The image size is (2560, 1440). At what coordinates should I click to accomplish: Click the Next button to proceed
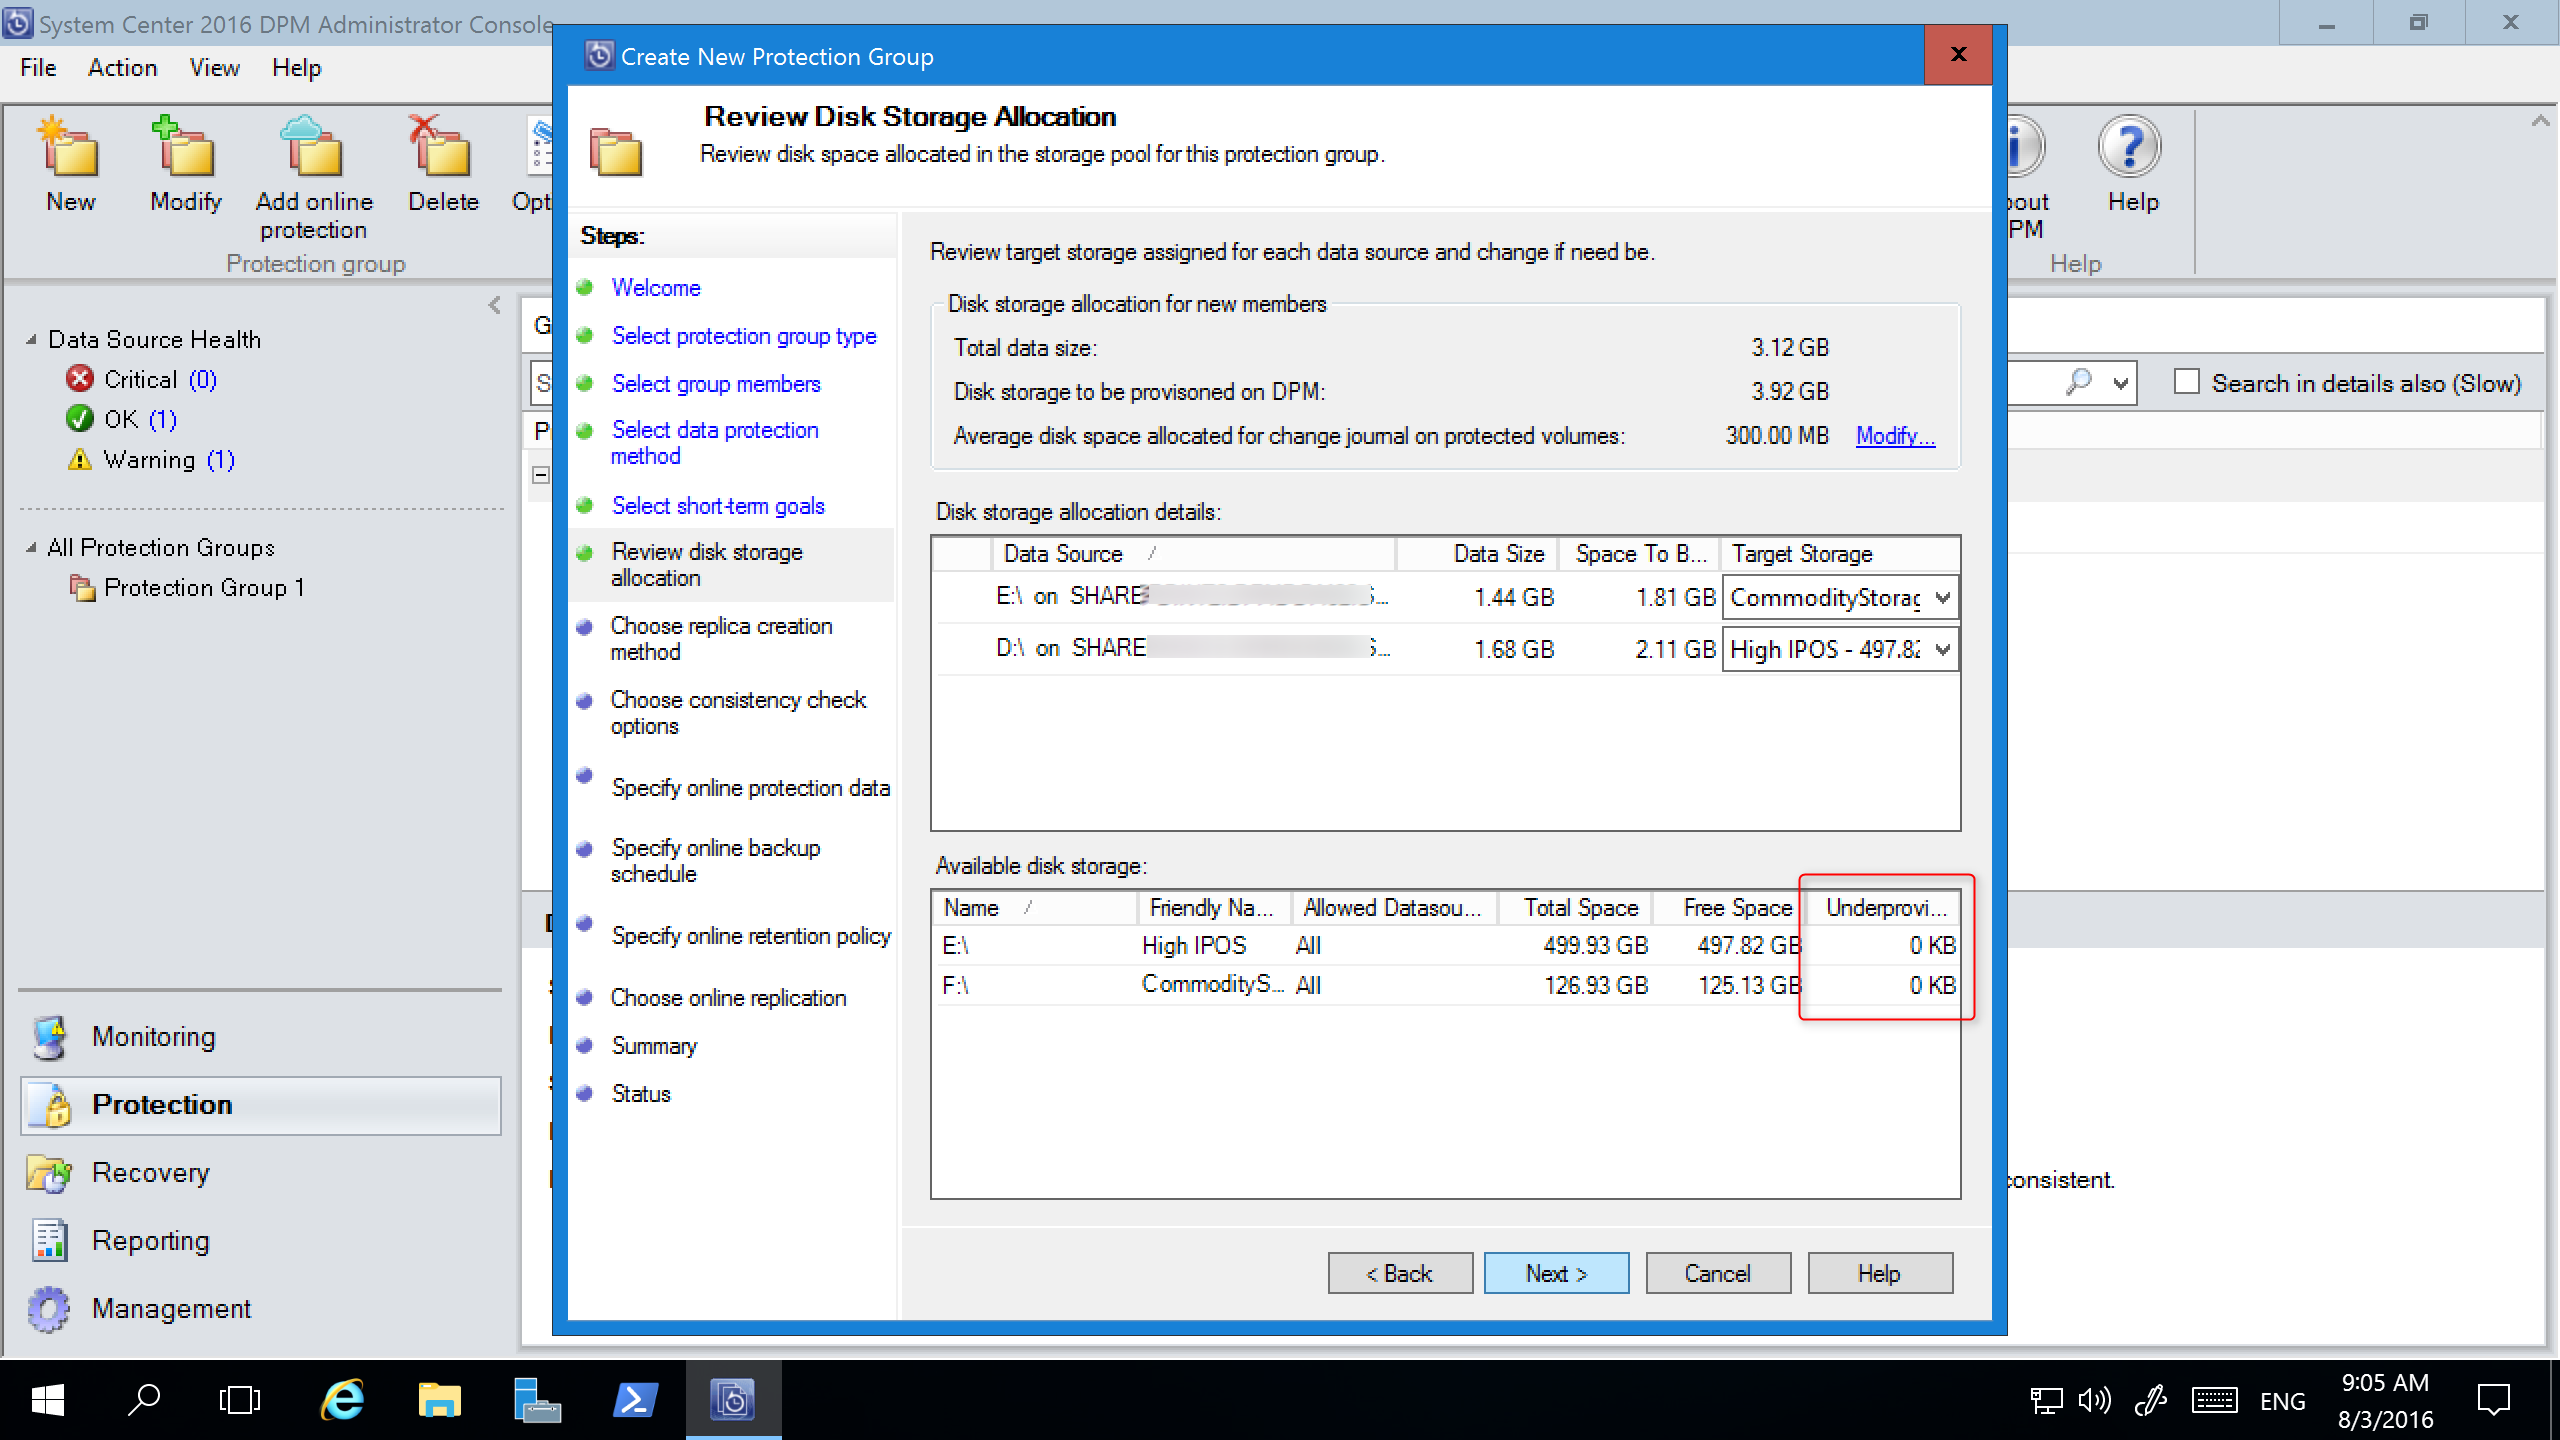click(x=1556, y=1273)
